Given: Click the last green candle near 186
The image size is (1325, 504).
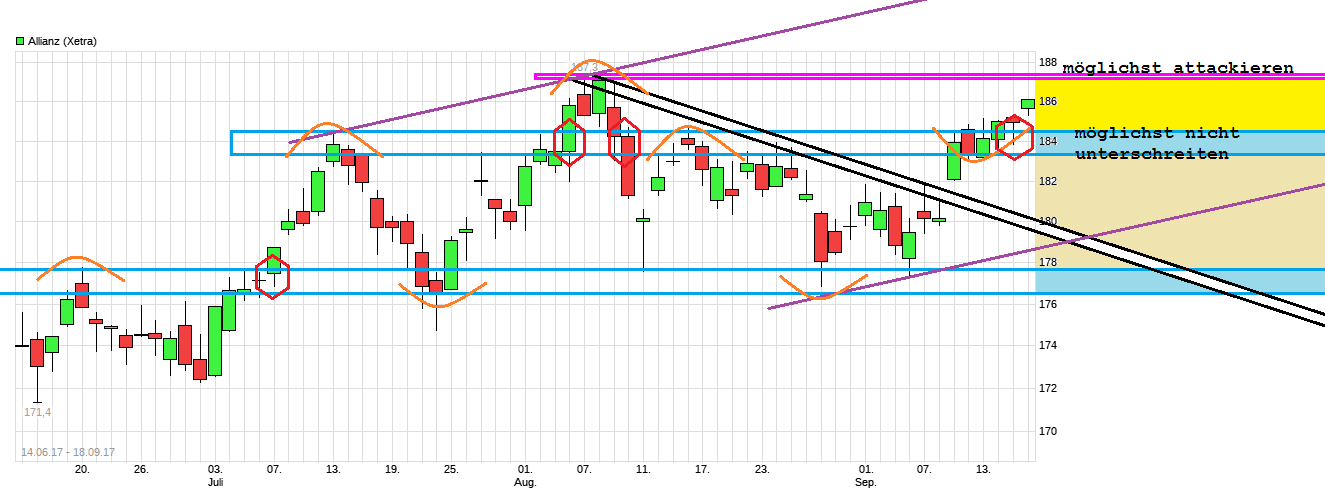Looking at the screenshot, I should click(1027, 103).
